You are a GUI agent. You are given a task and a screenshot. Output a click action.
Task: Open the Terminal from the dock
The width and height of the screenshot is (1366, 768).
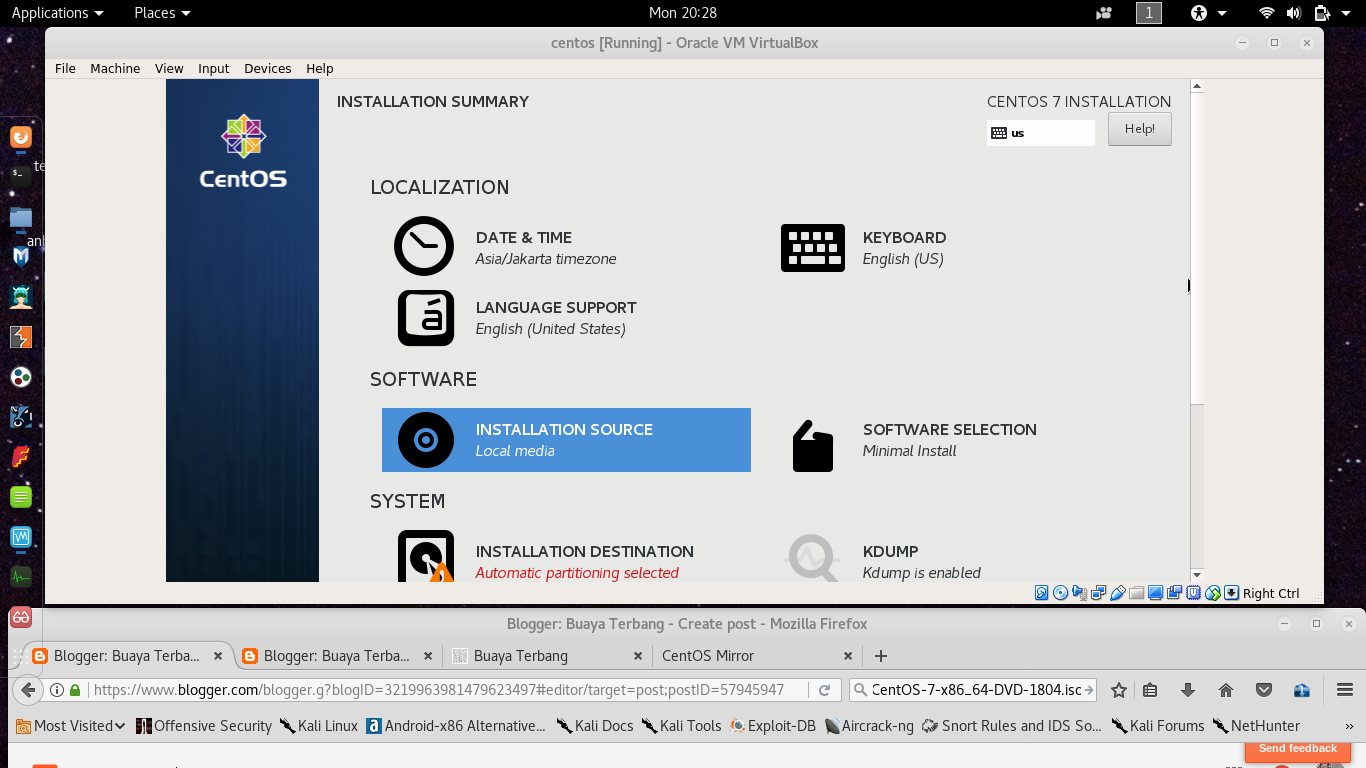pyautogui.click(x=21, y=177)
